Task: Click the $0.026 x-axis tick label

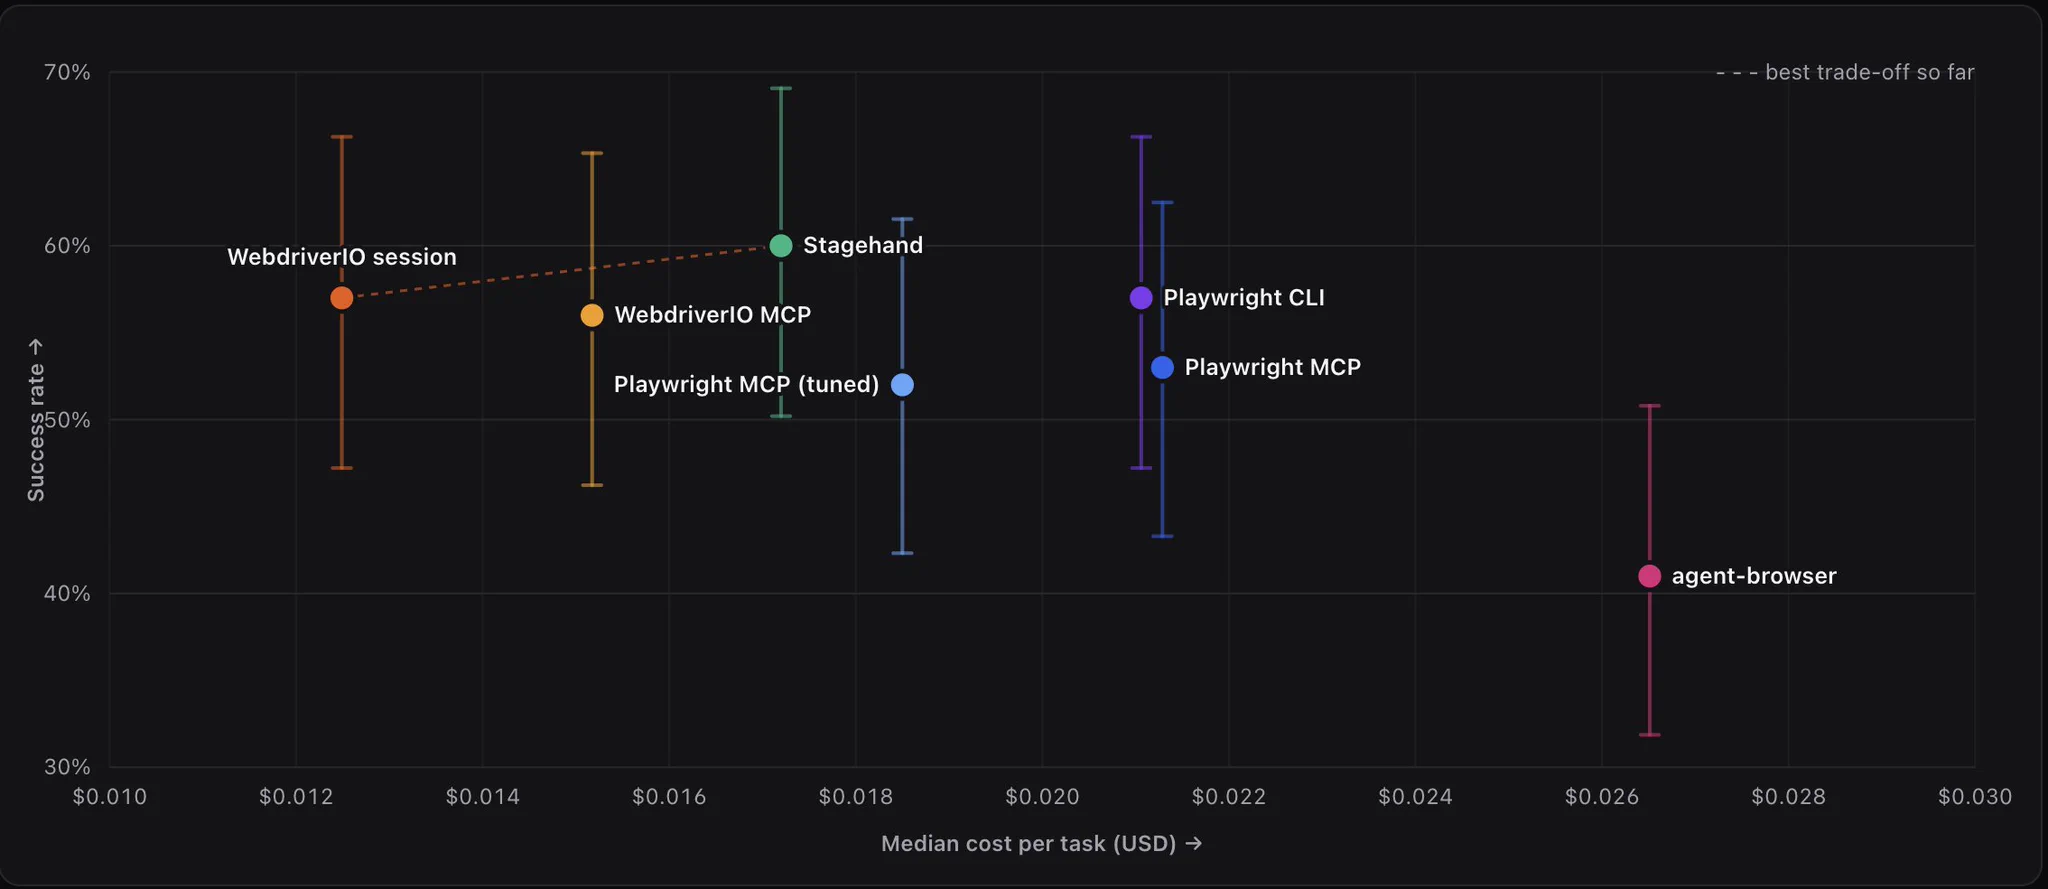Action: point(1602,797)
